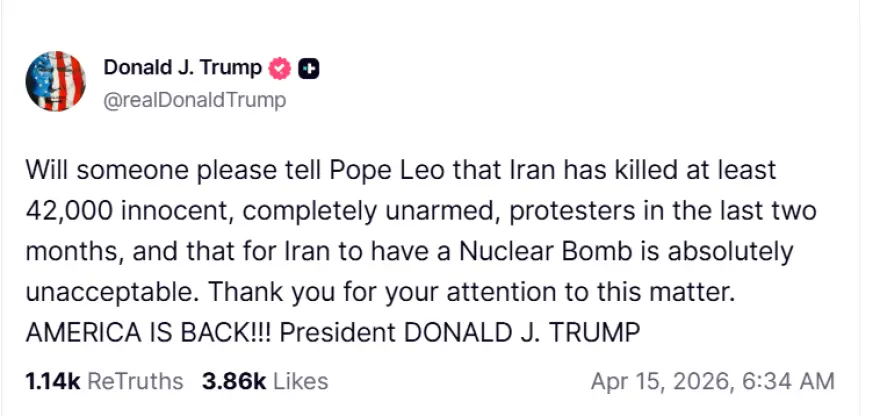Click the black plus badge icon

(x=310, y=68)
